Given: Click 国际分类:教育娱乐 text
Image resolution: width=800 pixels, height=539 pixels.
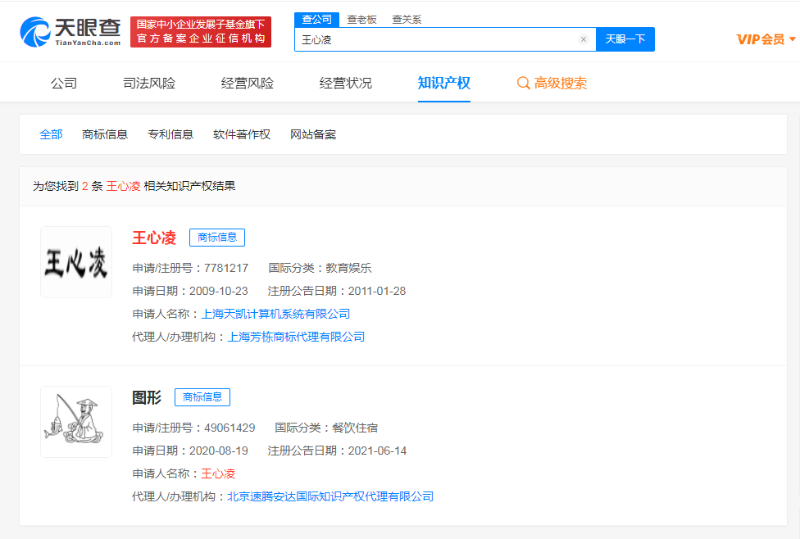Looking at the screenshot, I should click(x=320, y=268).
